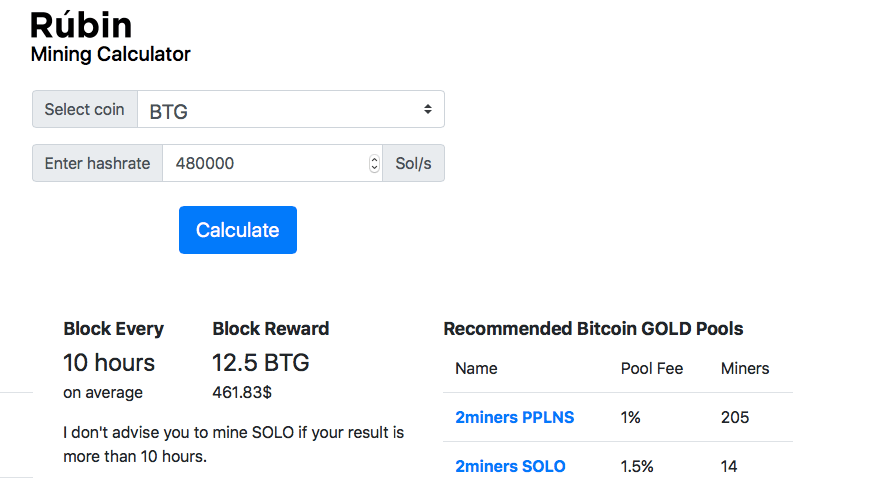Click the 461.83$ reward price
Viewport: 879px width, 487px height.
coord(242,392)
